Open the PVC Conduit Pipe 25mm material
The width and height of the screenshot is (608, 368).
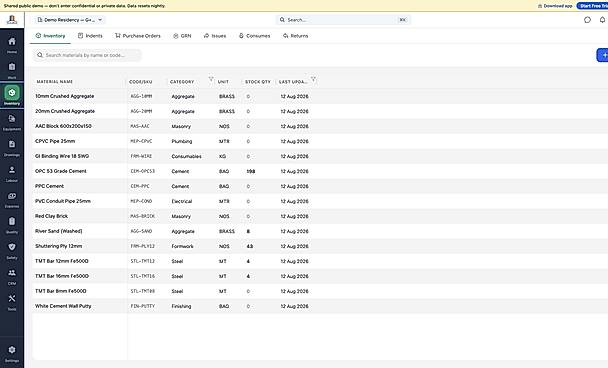click(x=63, y=201)
